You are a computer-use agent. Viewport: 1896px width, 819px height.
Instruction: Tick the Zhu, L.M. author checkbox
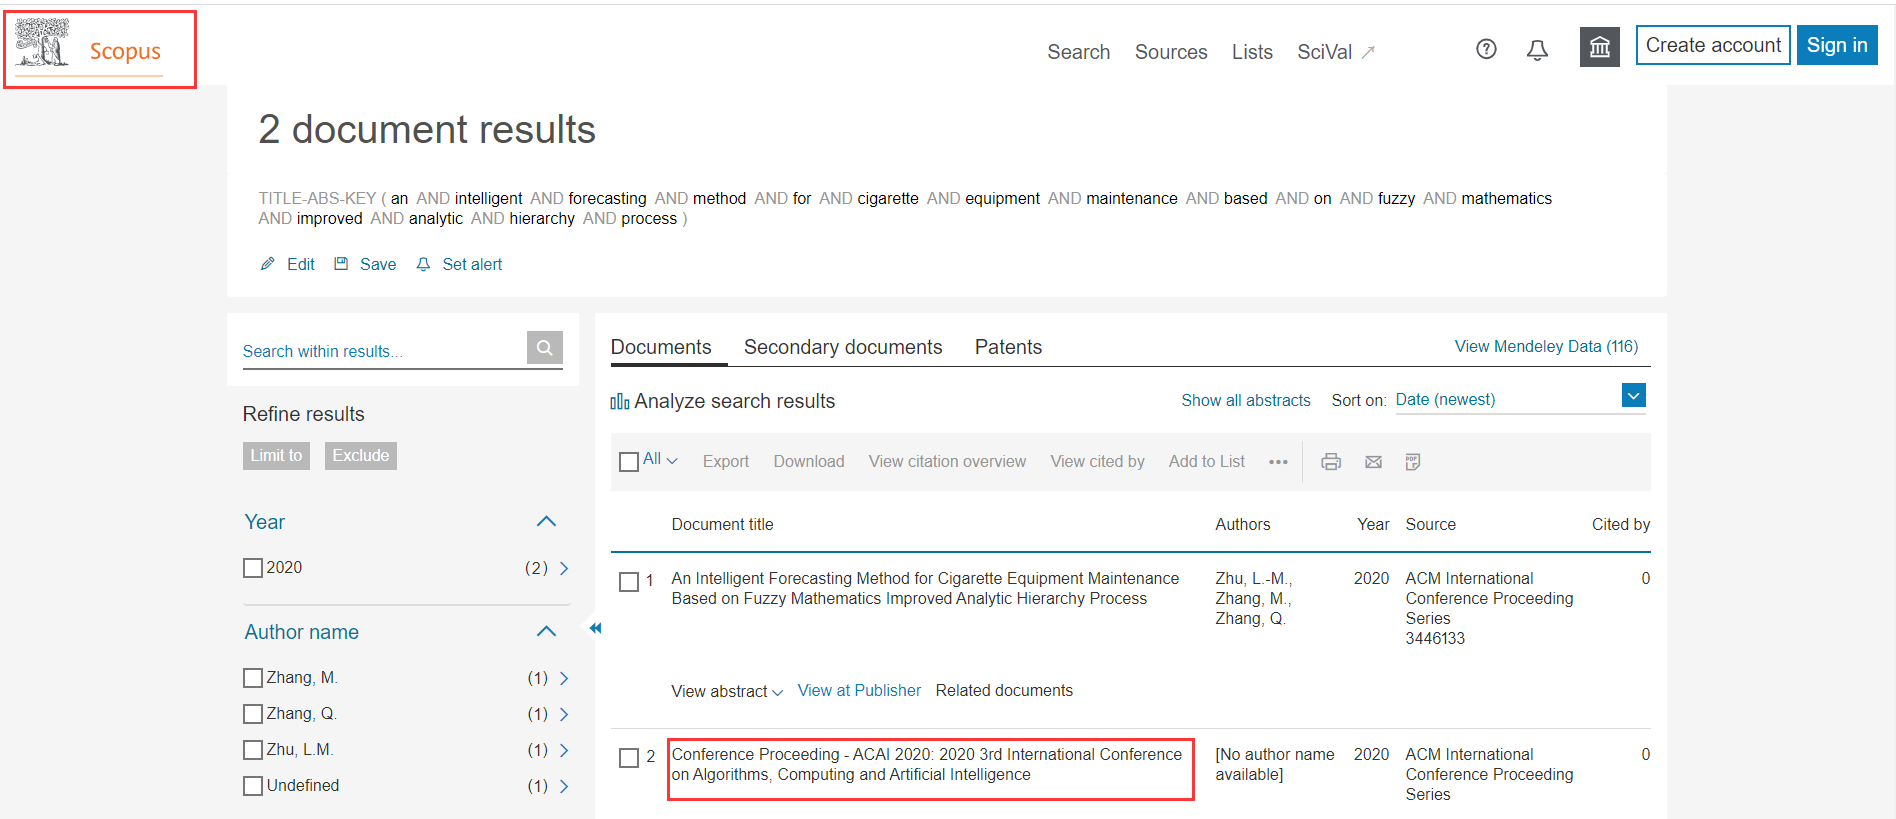[253, 750]
